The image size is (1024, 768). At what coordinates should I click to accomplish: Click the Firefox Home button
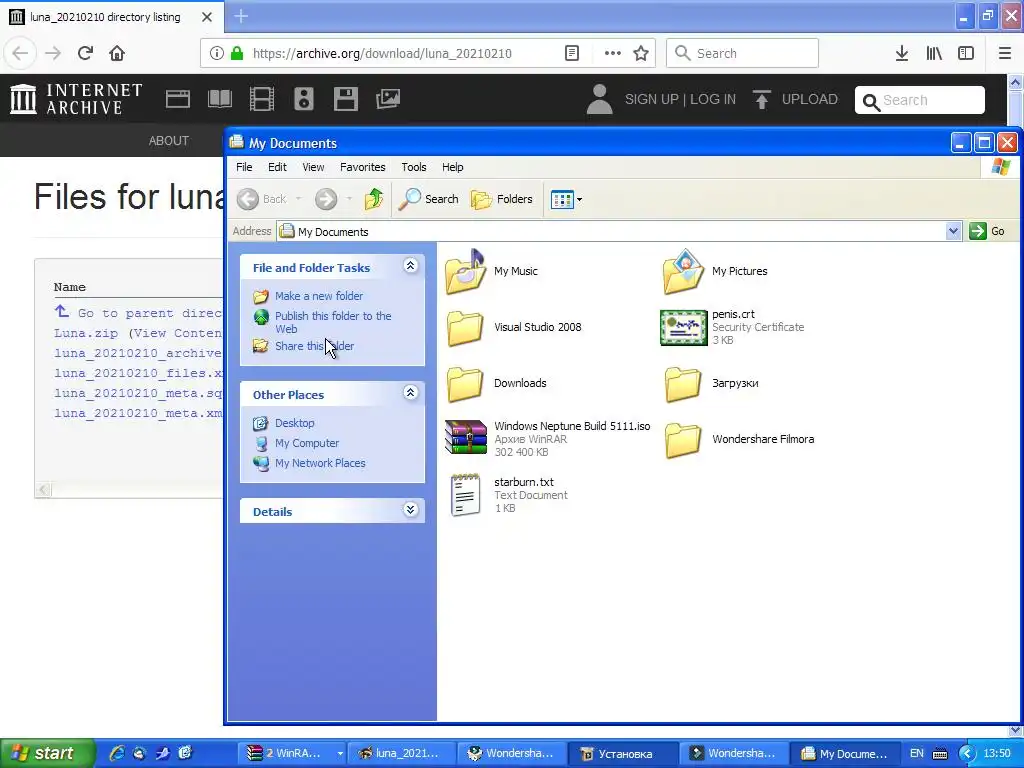tap(117, 54)
